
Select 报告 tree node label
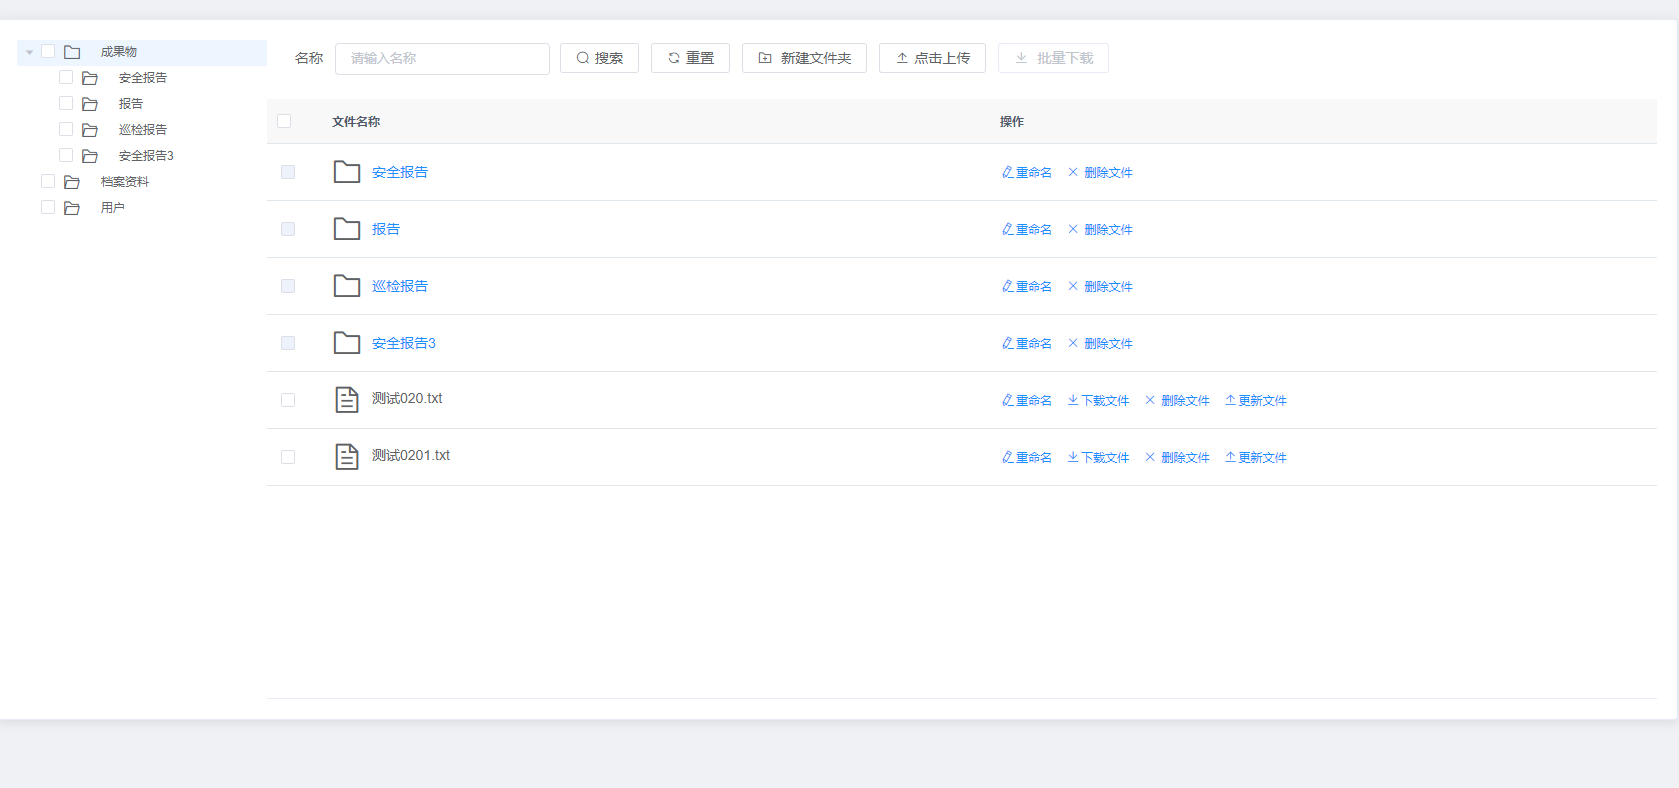(x=131, y=104)
